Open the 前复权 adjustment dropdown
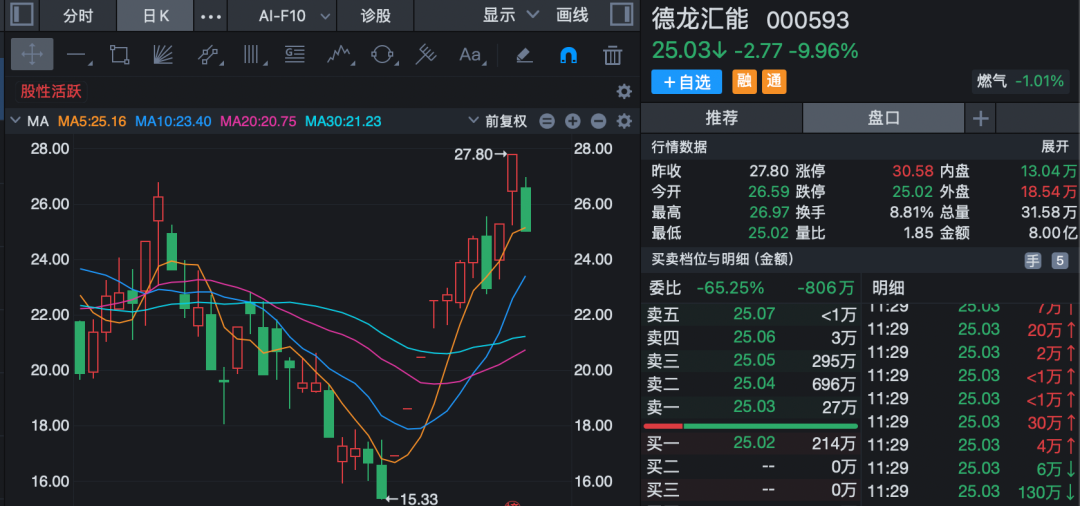The image size is (1080, 506). point(497,122)
